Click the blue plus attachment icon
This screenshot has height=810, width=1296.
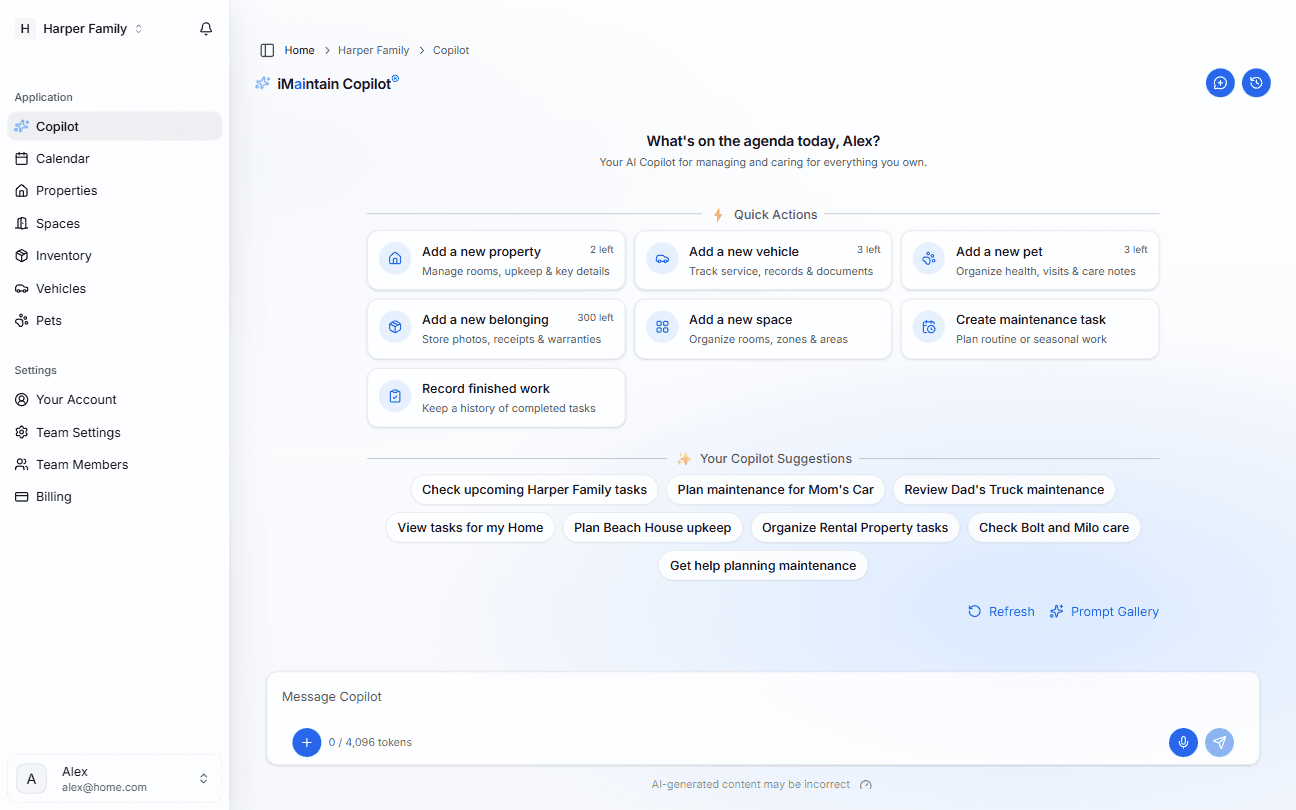coord(306,742)
